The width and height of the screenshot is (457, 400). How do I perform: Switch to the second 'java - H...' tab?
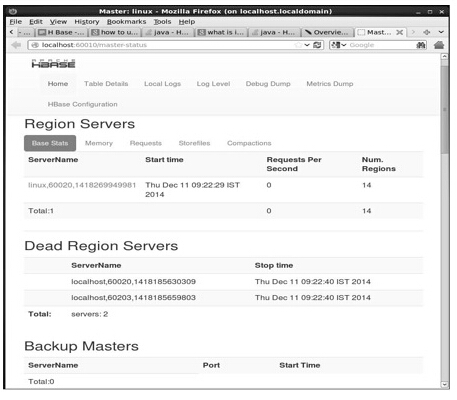(x=274, y=32)
